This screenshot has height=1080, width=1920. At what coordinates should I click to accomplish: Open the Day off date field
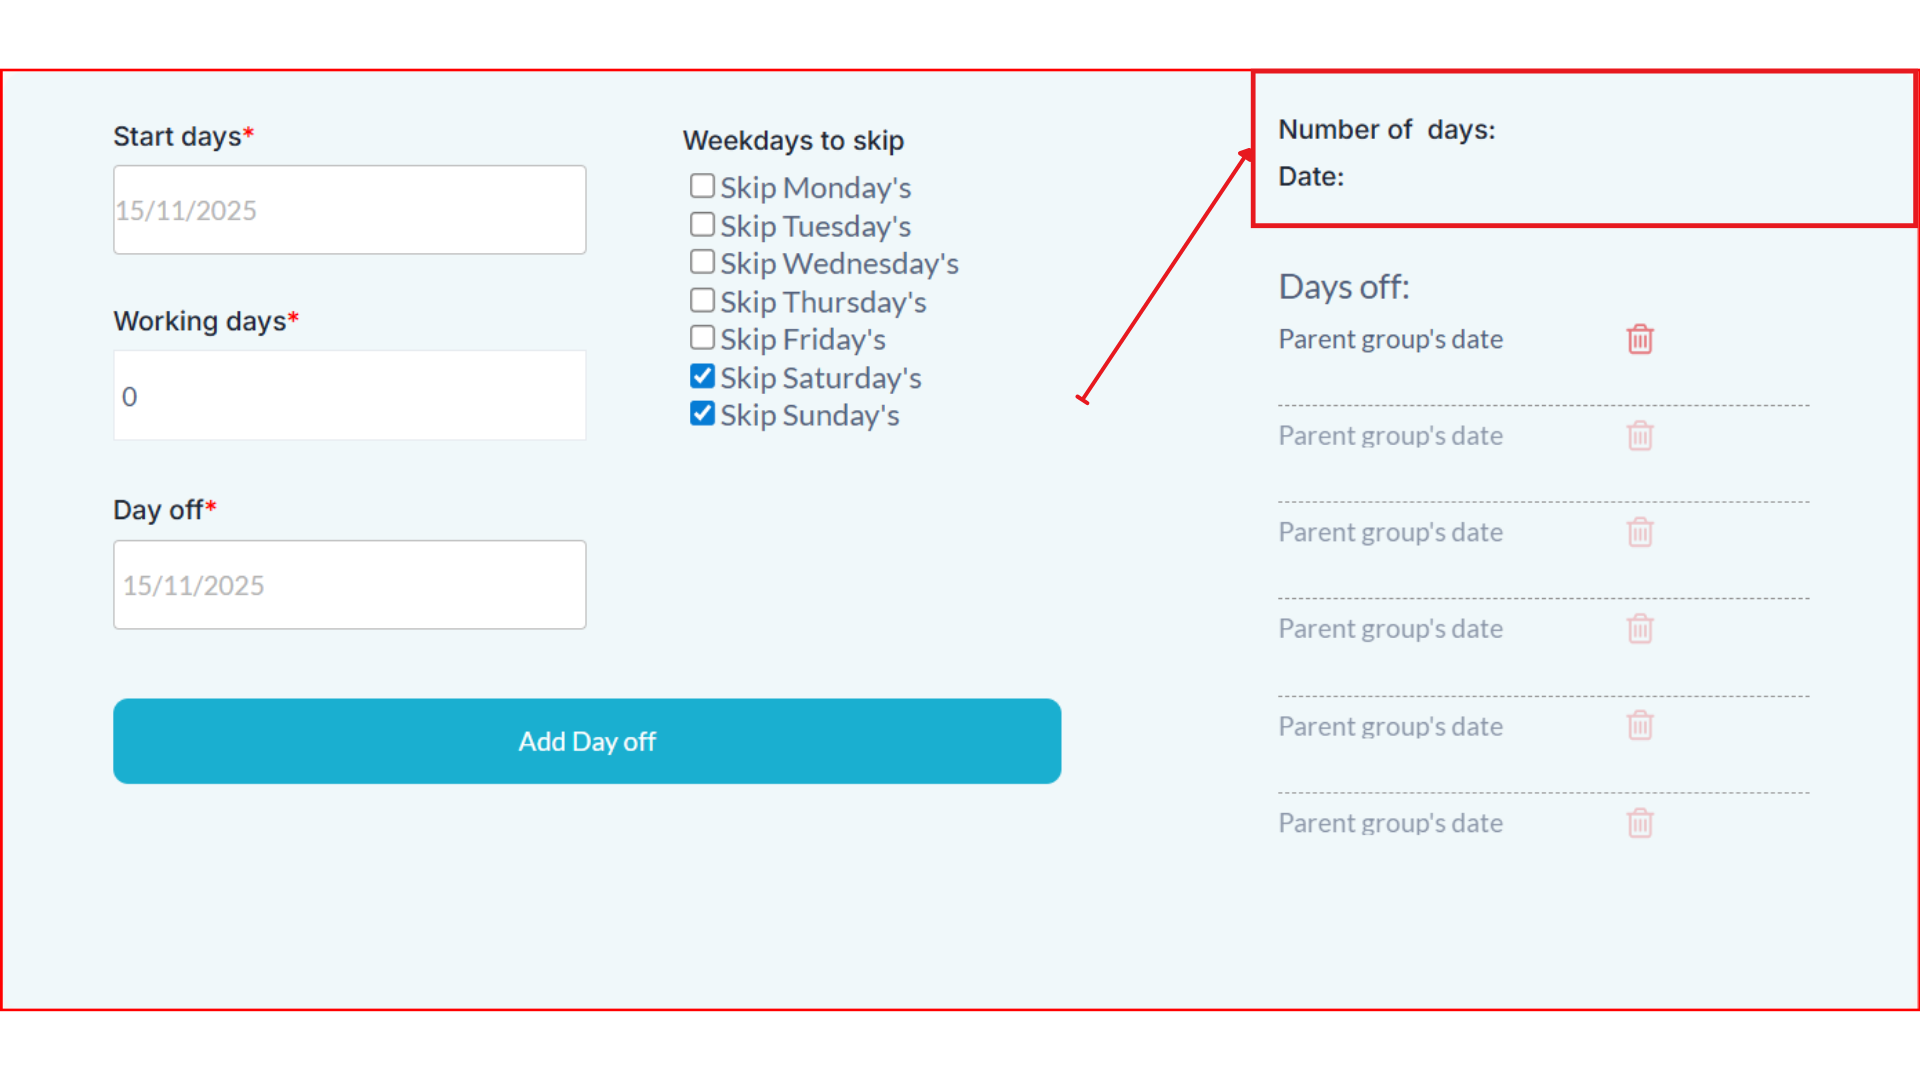349,585
